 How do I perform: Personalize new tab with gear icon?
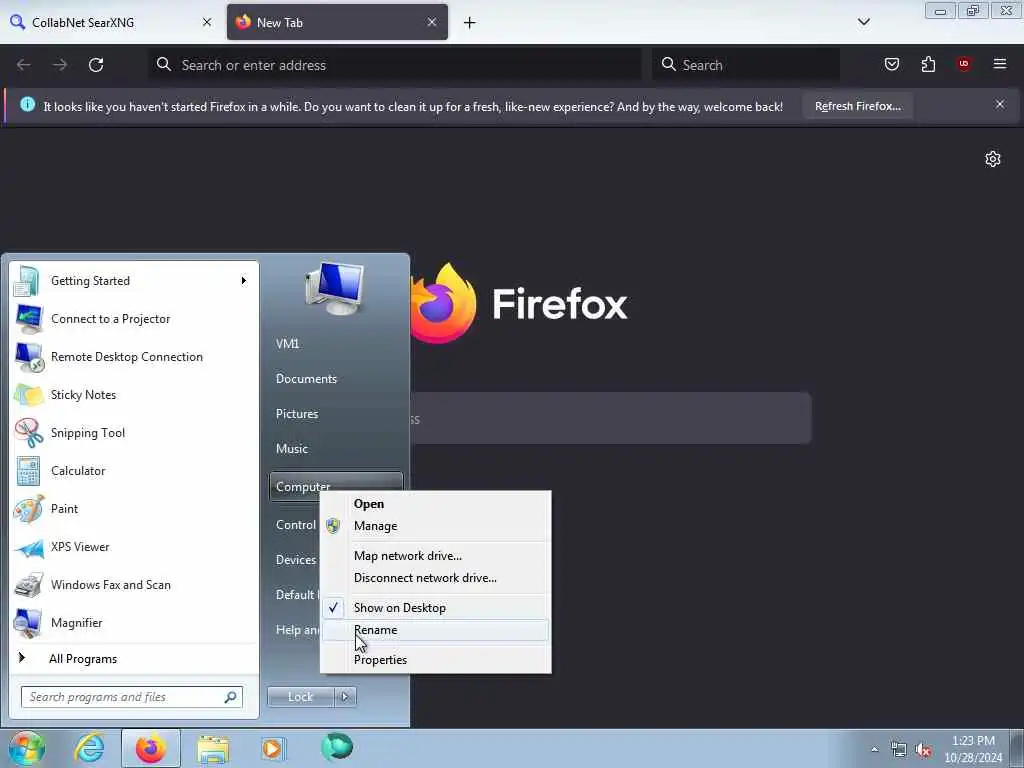[993, 159]
